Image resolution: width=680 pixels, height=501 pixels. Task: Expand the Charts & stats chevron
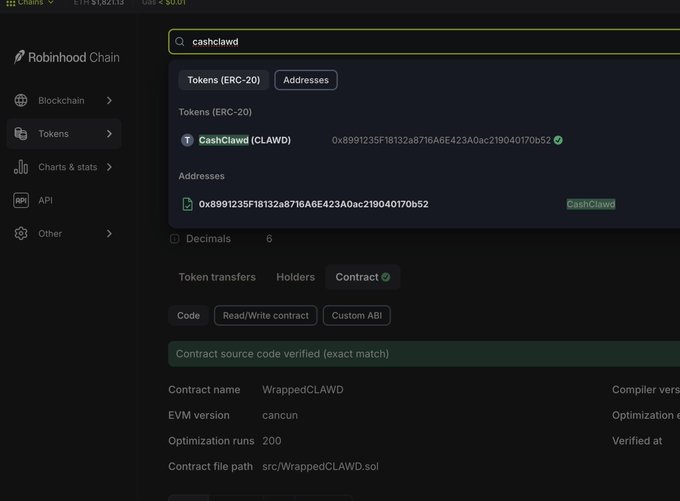(x=109, y=167)
